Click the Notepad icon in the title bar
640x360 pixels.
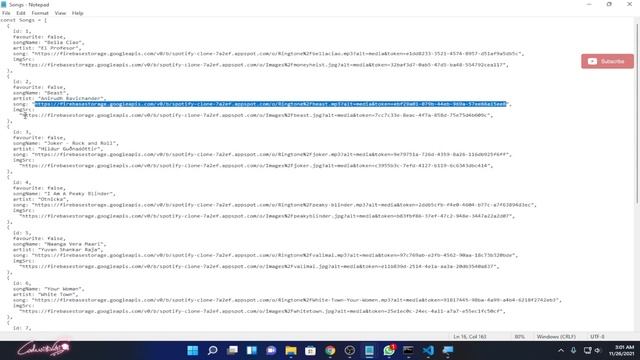4,4
